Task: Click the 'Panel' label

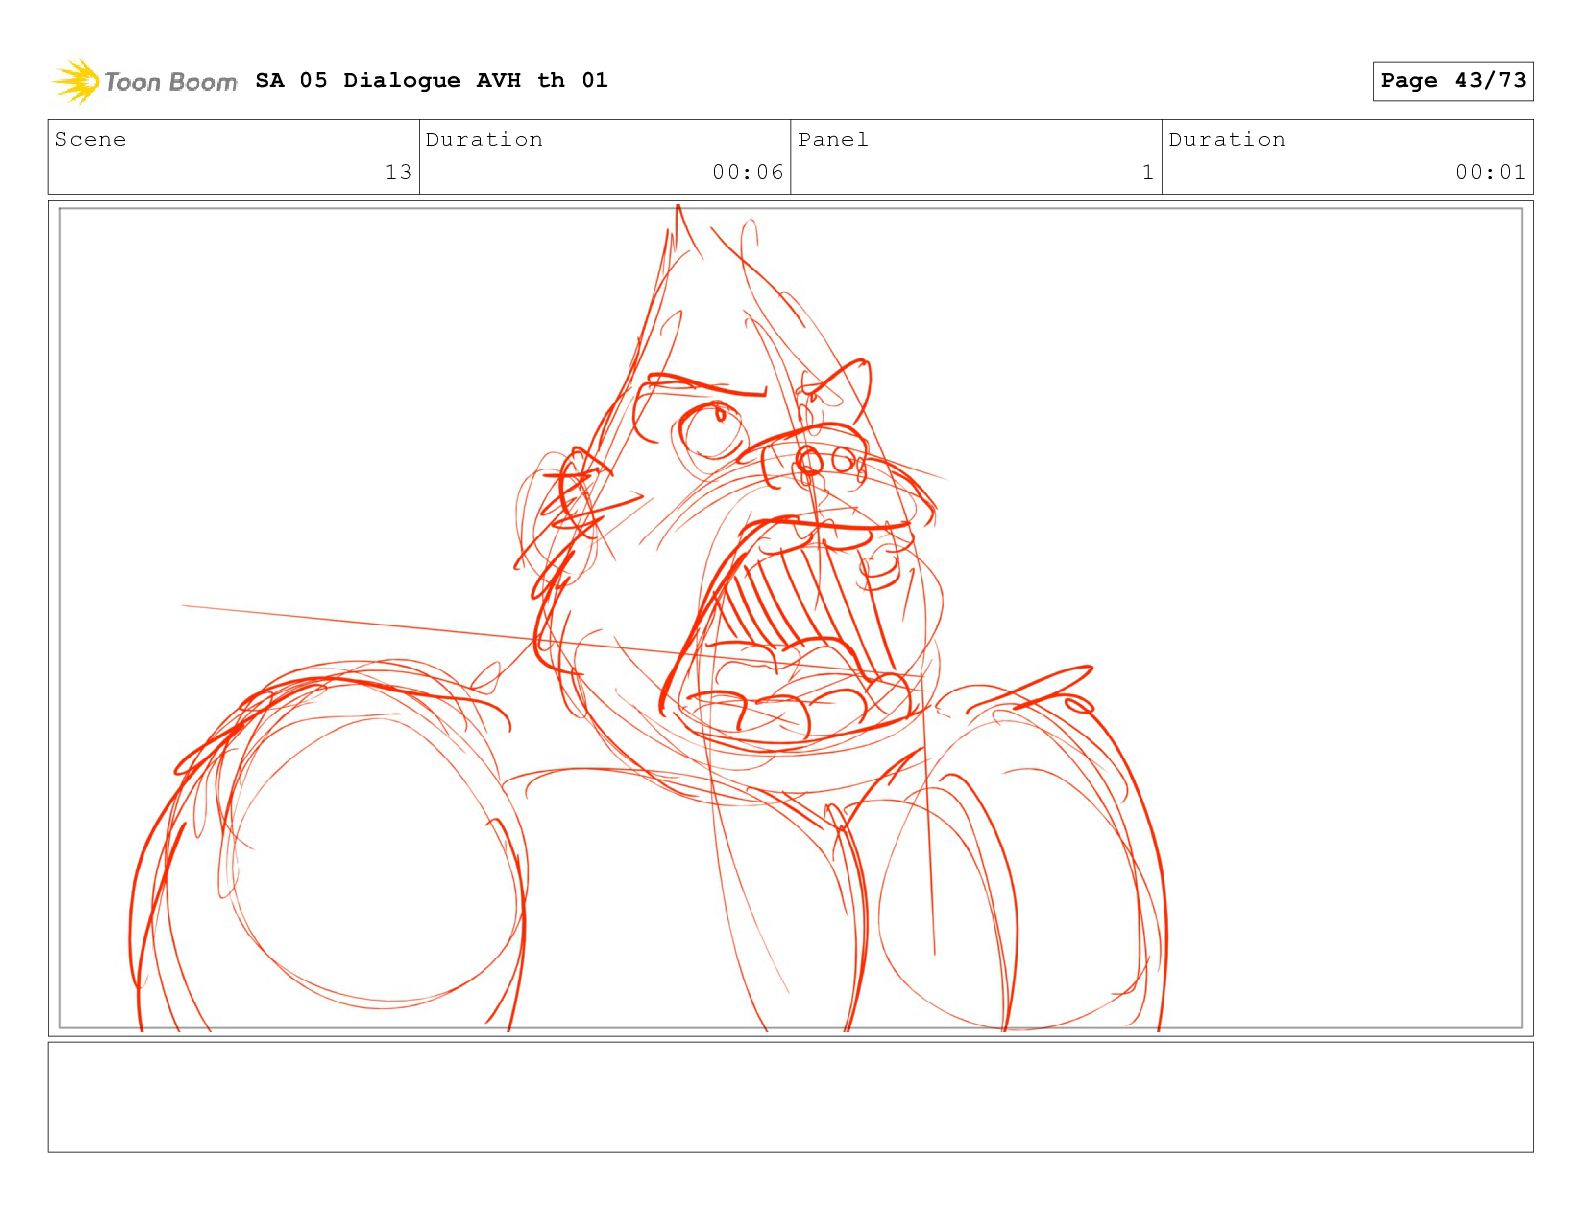Action: point(833,140)
